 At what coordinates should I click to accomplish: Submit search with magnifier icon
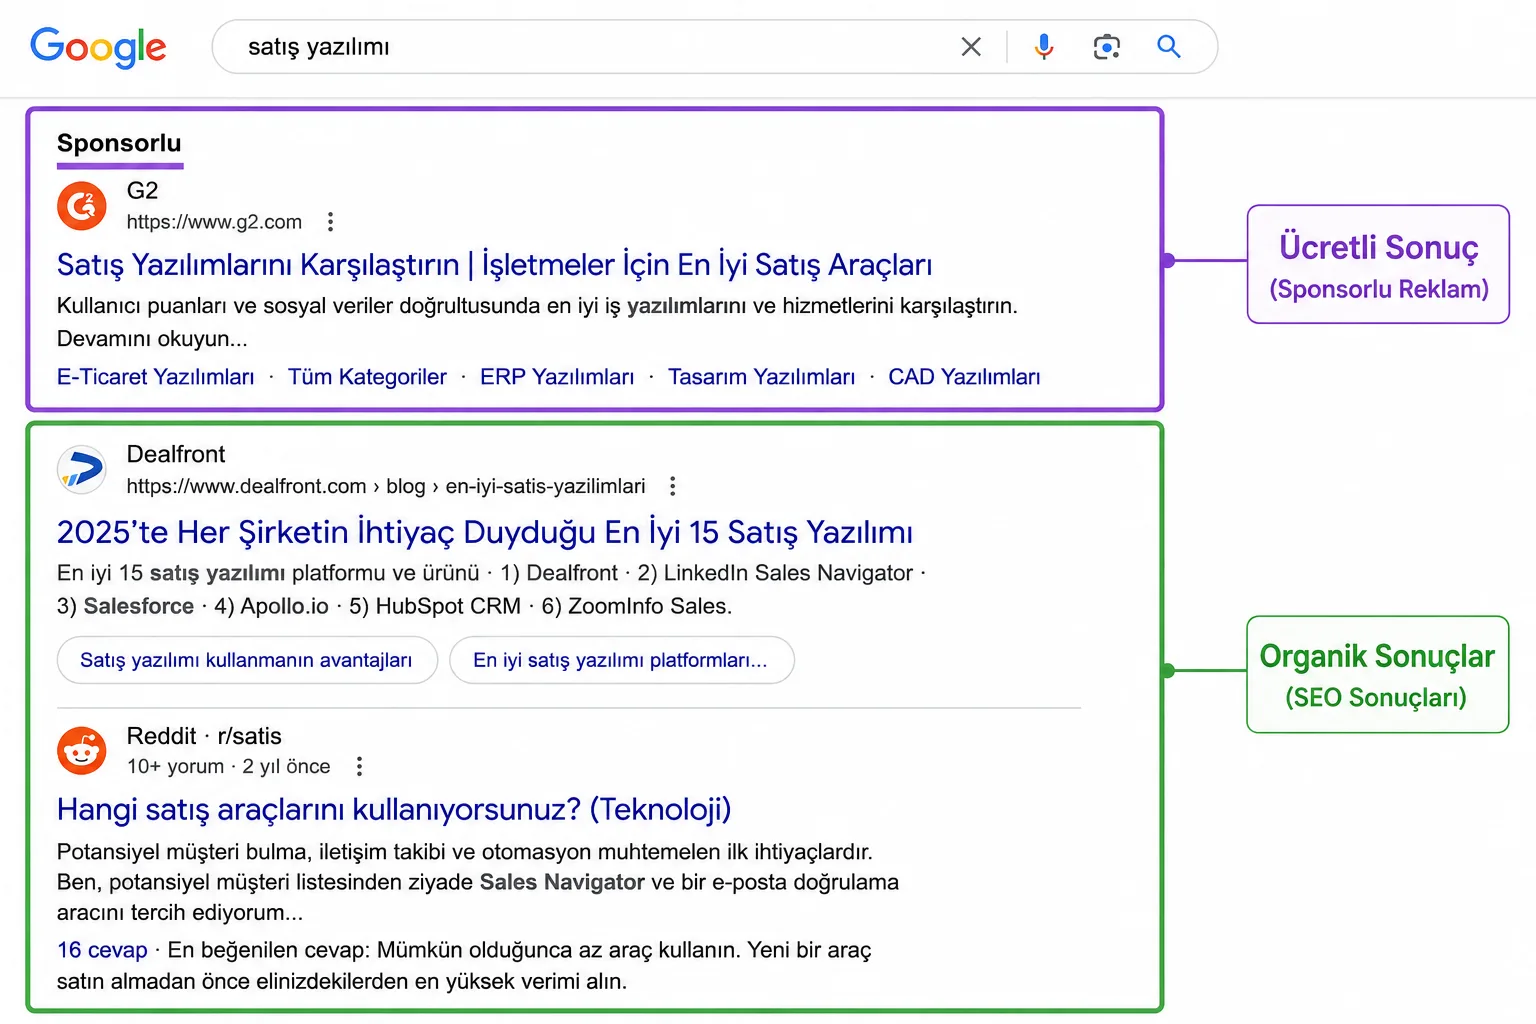tap(1169, 47)
